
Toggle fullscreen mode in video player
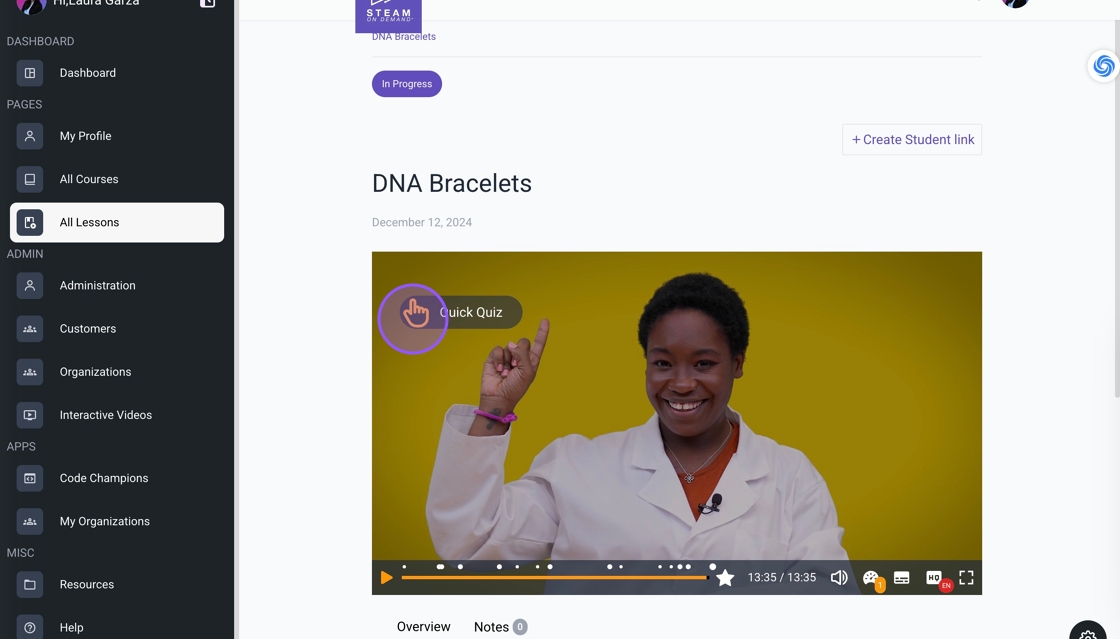(966, 578)
